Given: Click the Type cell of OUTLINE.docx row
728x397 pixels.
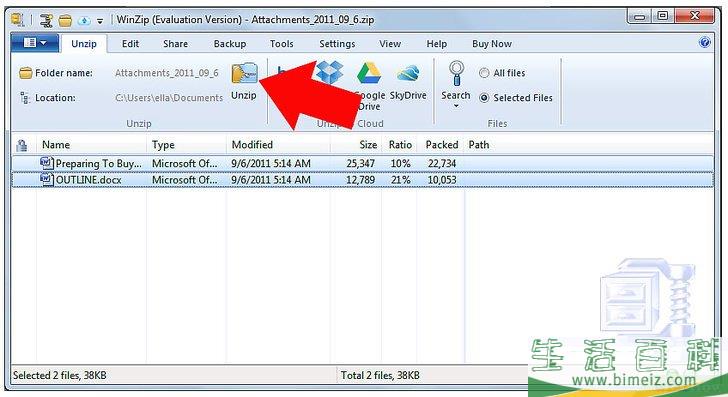Looking at the screenshot, I should [x=185, y=180].
